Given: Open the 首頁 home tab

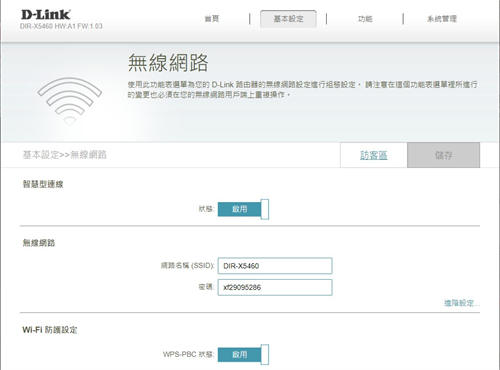Looking at the screenshot, I should [x=212, y=19].
